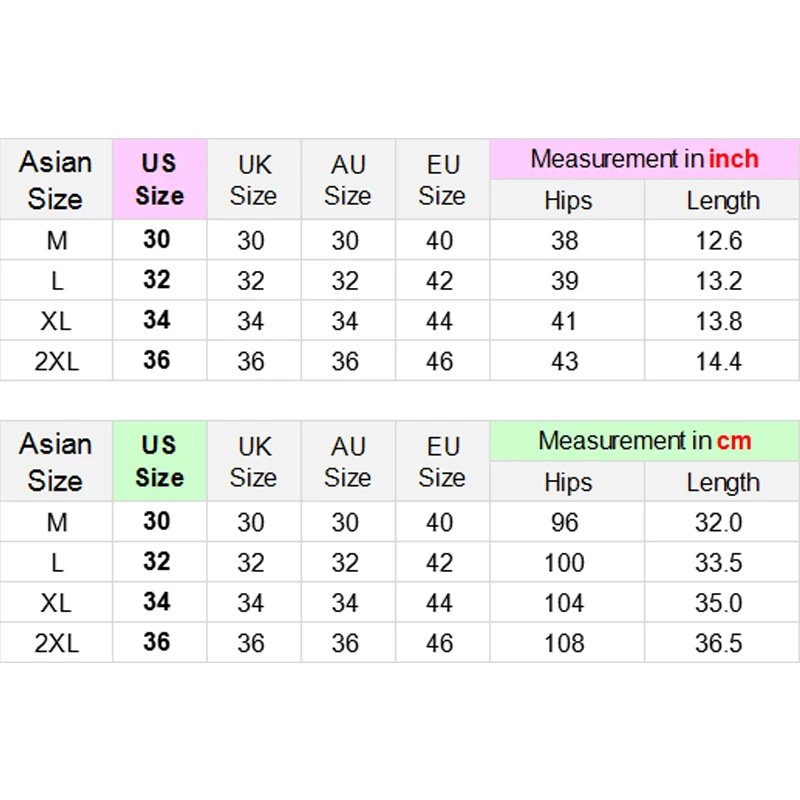This screenshot has width=800, height=800.
Task: Click the pink US Size header cell
Action: click(x=160, y=179)
